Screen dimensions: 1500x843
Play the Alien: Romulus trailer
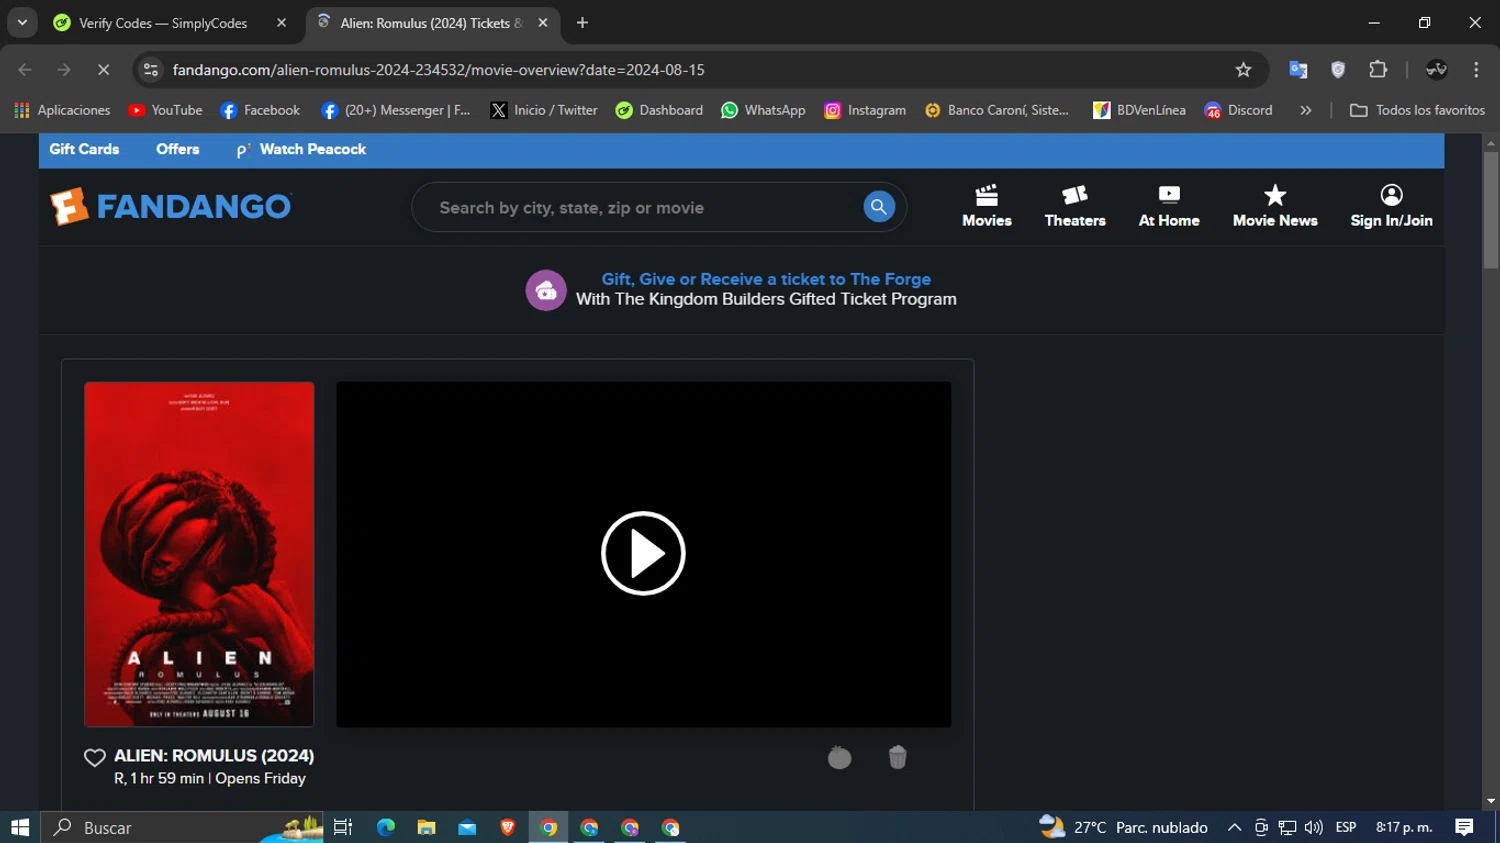tap(643, 553)
